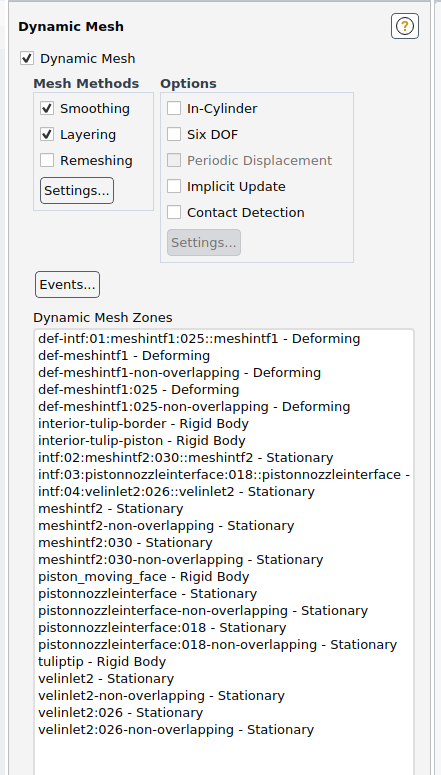Screen dimensions: 441x775
Task: Select def-meshintf1:025-non-overlapping Deforming zone
Action: pos(194,407)
